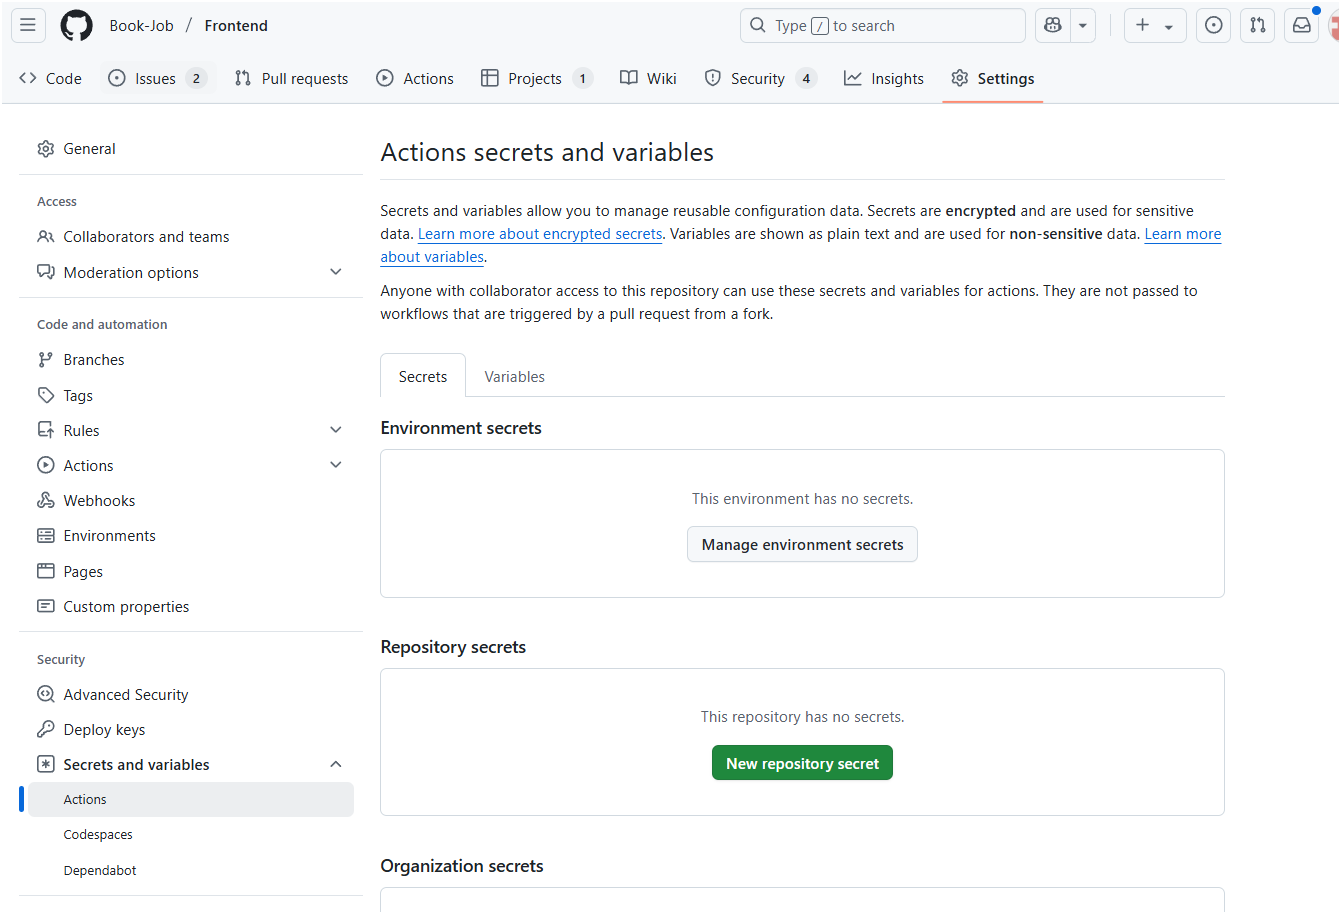Click the search input field
Viewport: 1341px width, 914px height.
[882, 26]
